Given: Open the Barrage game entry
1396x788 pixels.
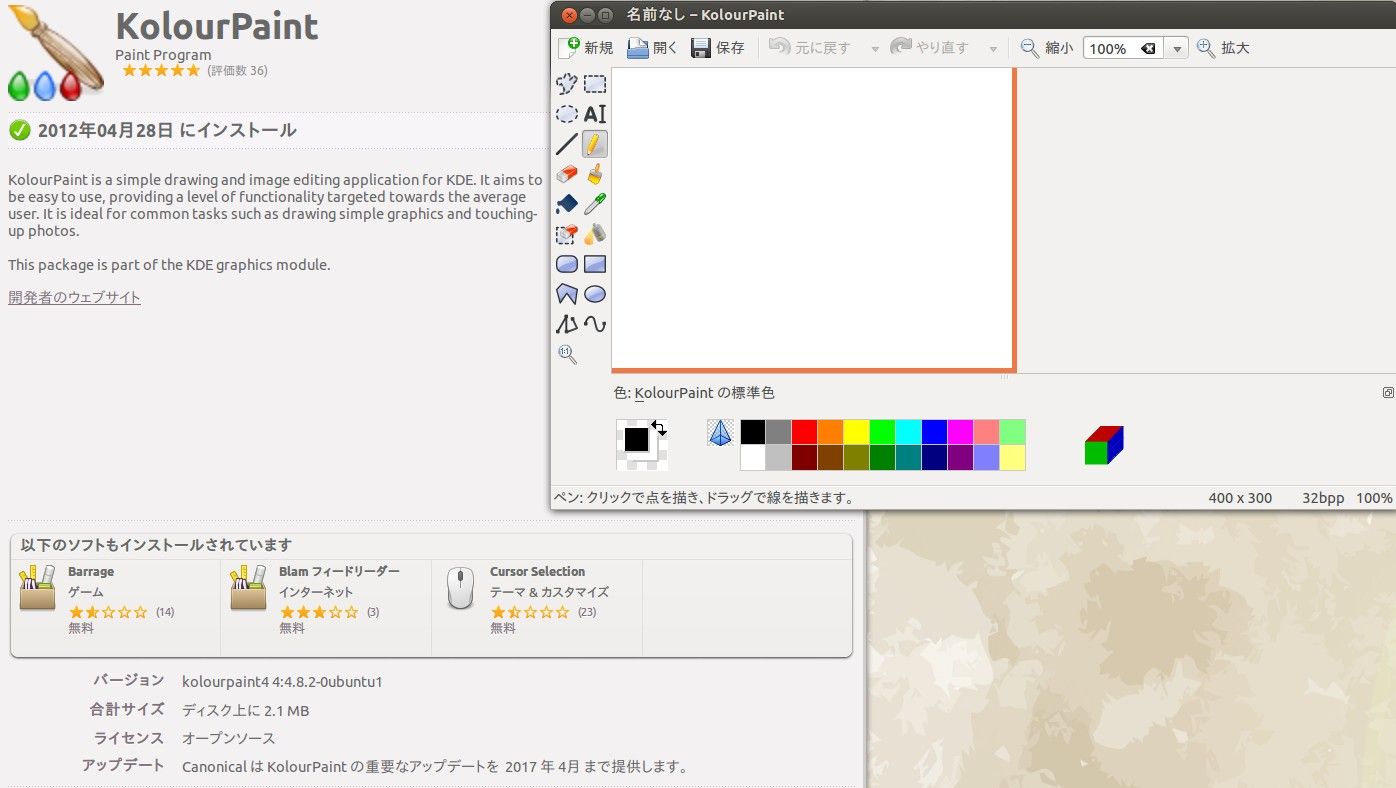Looking at the screenshot, I should click(114, 600).
